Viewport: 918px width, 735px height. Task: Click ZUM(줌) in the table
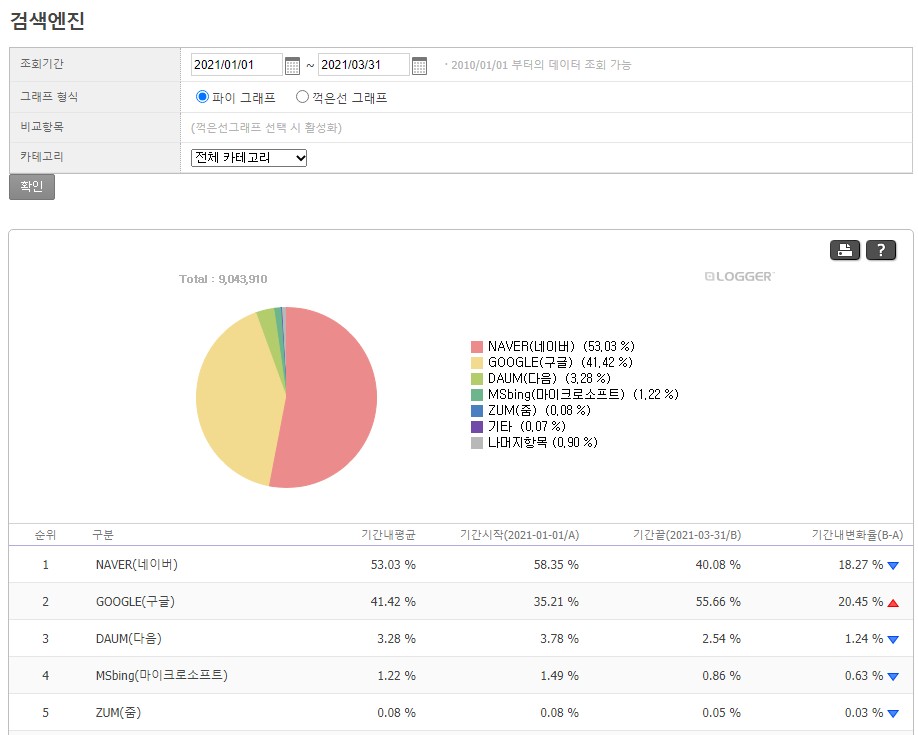[118, 712]
